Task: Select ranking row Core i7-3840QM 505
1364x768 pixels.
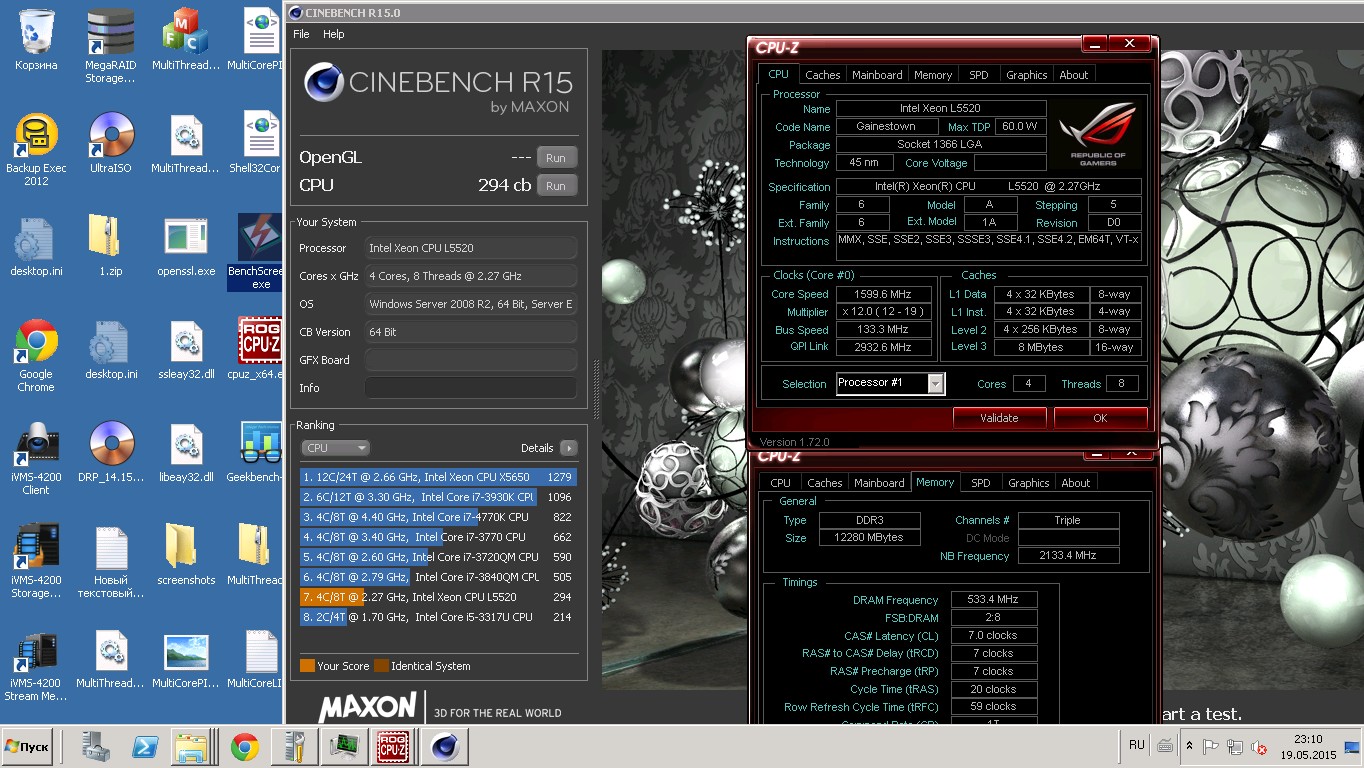Action: click(438, 577)
